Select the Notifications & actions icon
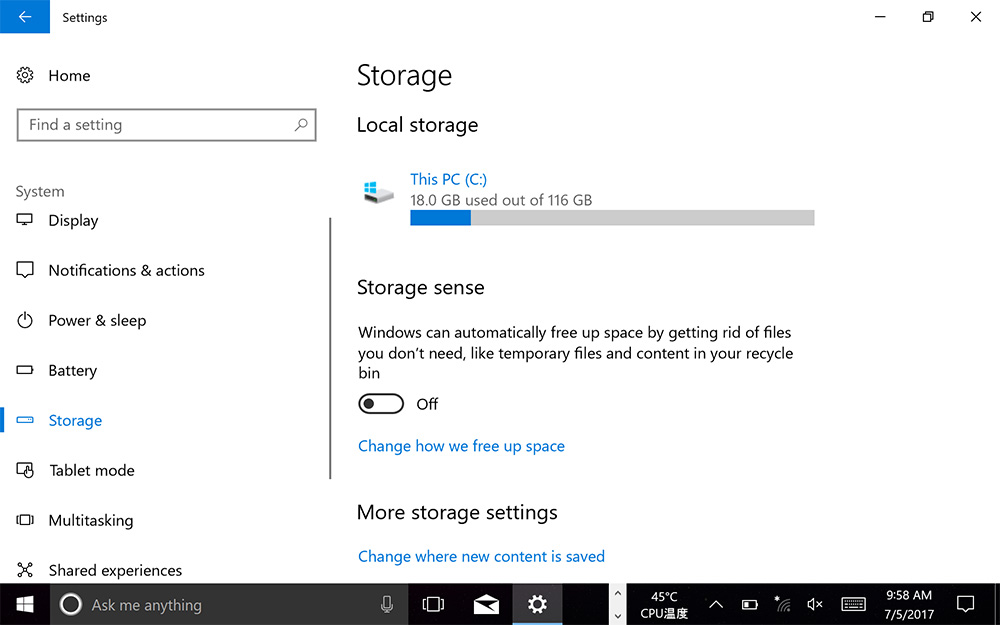 pos(25,270)
